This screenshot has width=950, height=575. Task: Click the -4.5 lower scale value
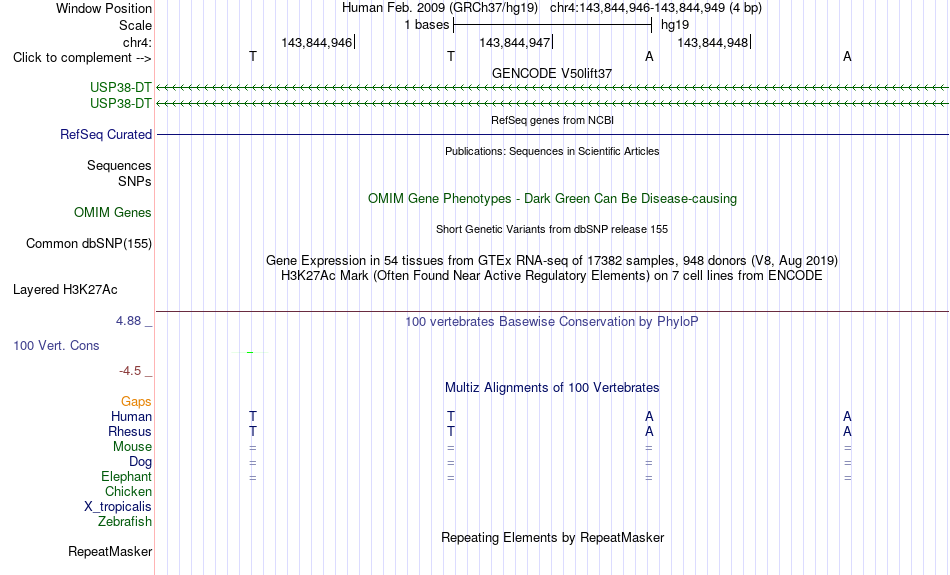130,371
